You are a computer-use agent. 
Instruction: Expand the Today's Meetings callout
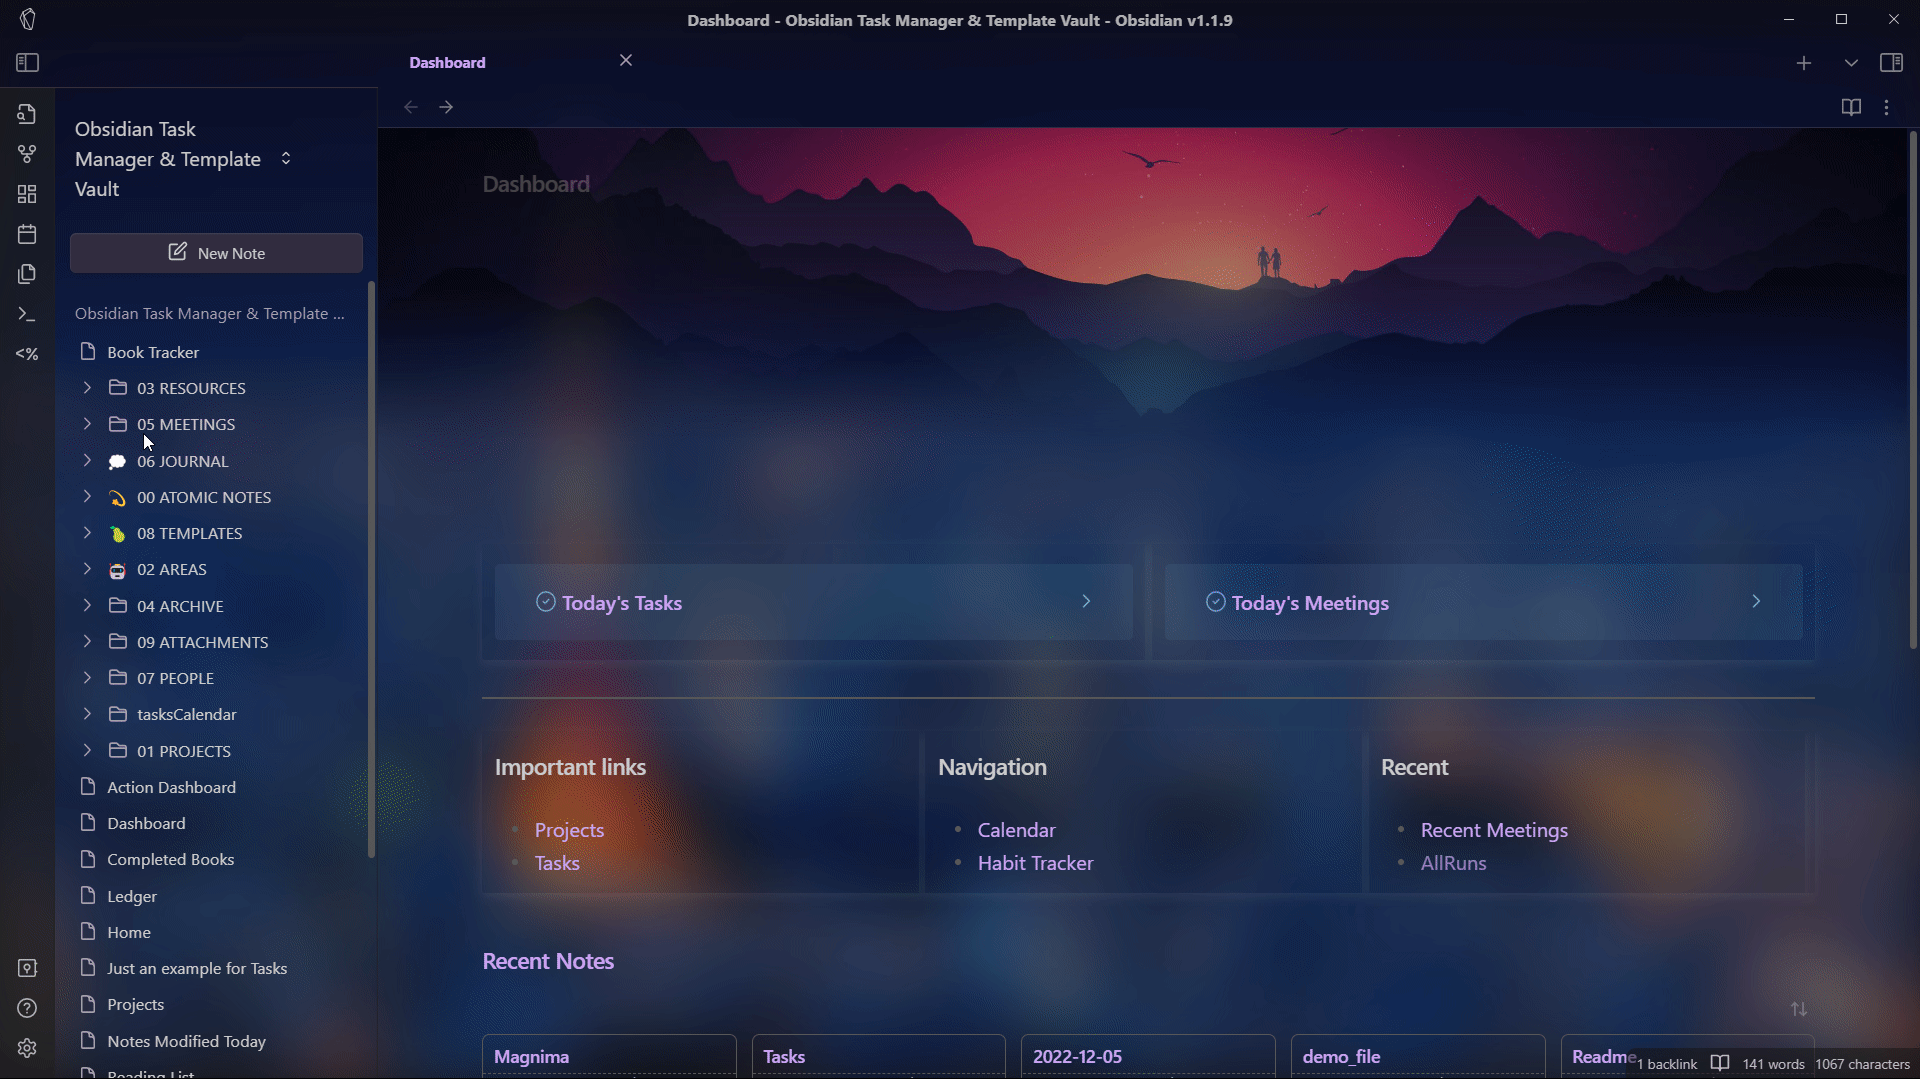(1483, 602)
